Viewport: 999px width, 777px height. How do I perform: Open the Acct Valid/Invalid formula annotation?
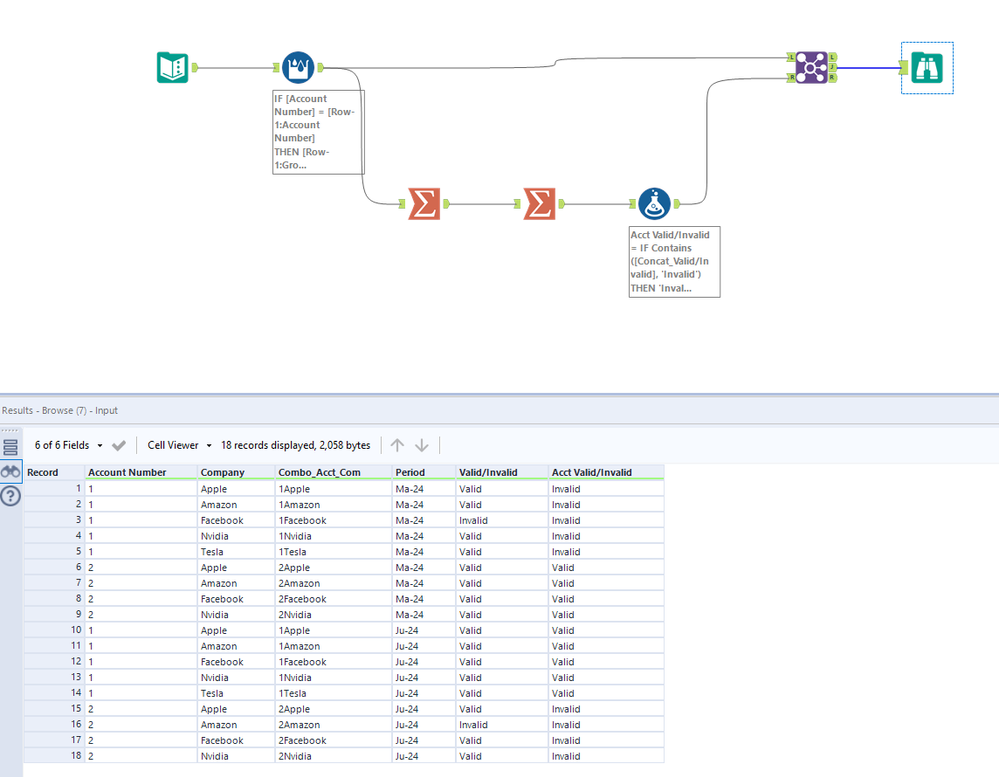pos(675,262)
